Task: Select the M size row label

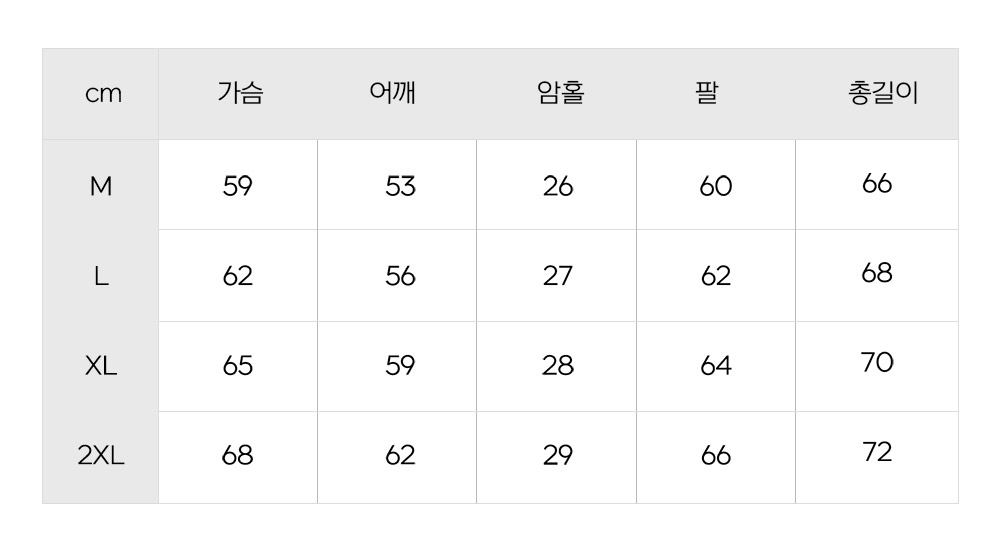Action: (x=101, y=186)
